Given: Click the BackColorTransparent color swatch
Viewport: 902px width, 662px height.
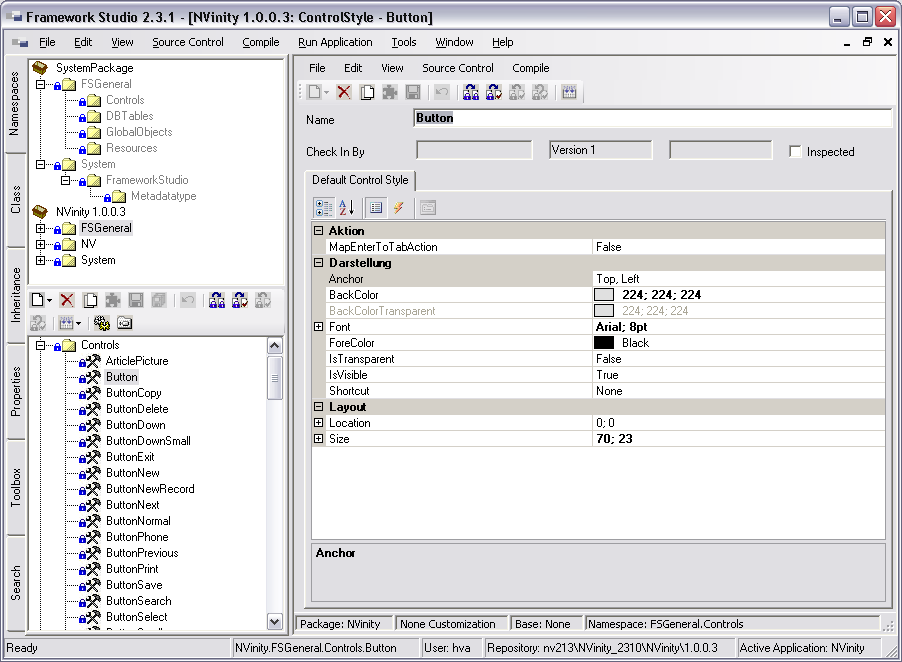Looking at the screenshot, I should point(603,311).
